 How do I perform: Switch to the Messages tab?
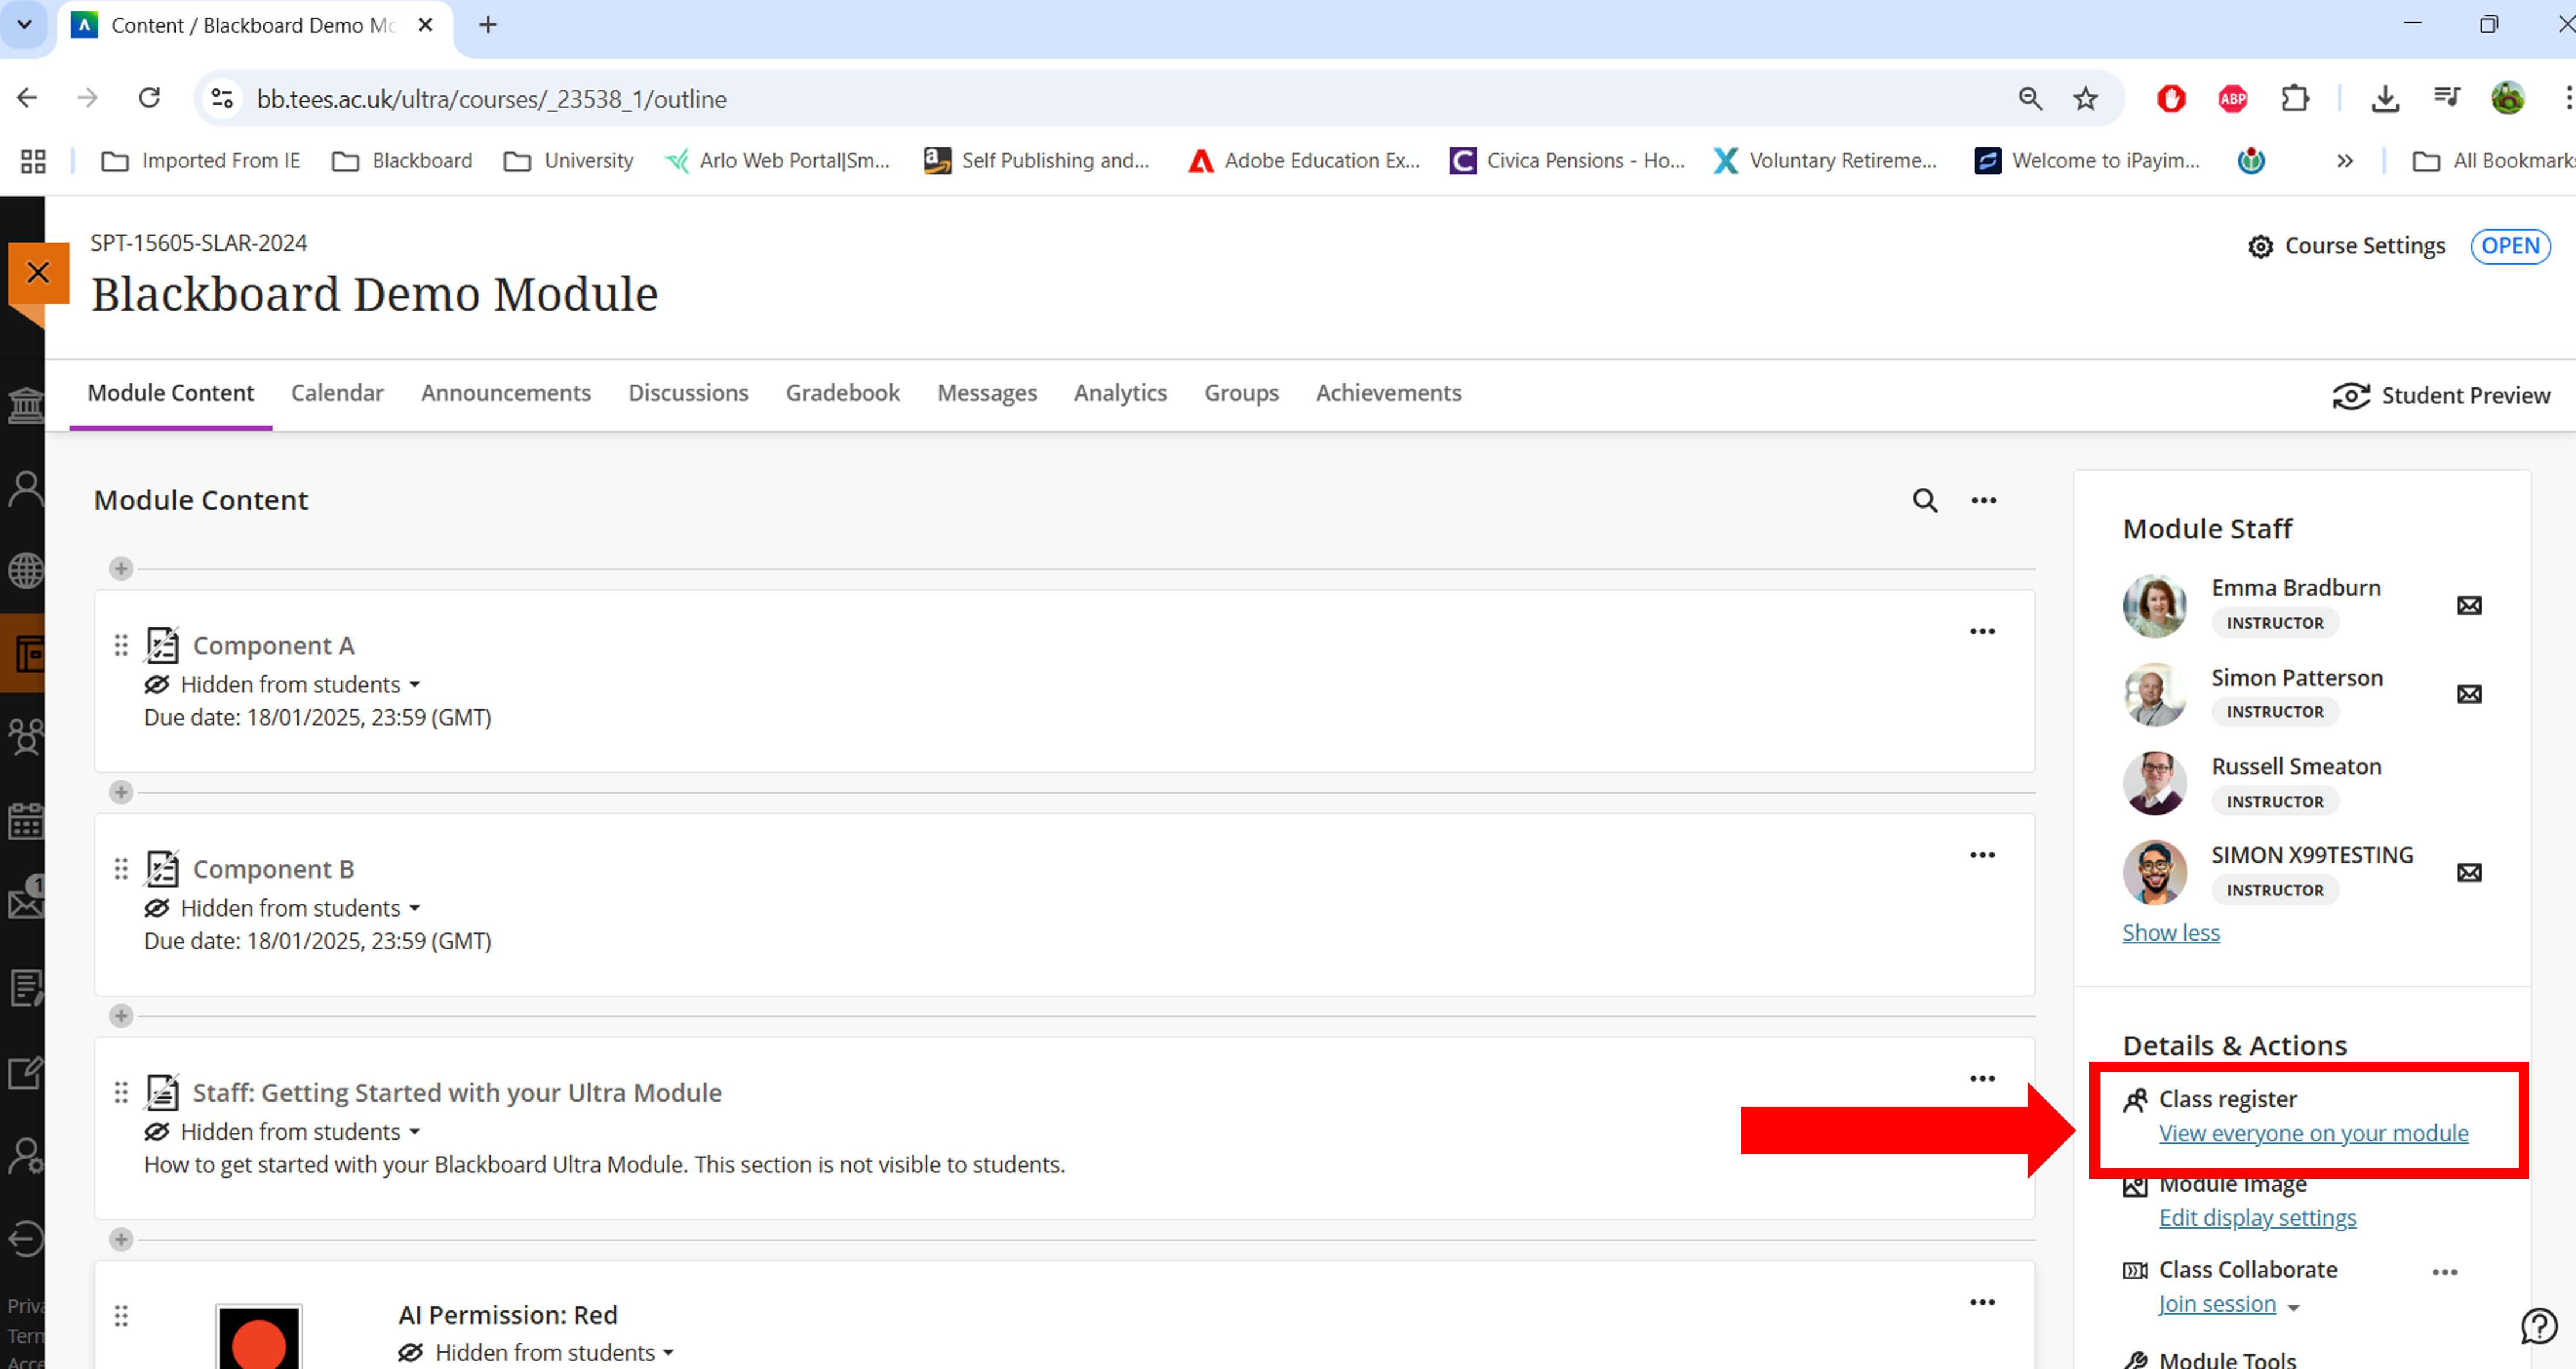coord(987,393)
